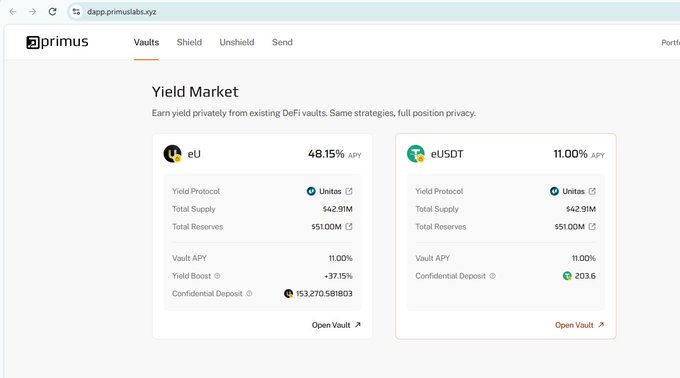Reload the page with the refresh icon
Viewport: 680px width, 378px height.
pos(52,12)
